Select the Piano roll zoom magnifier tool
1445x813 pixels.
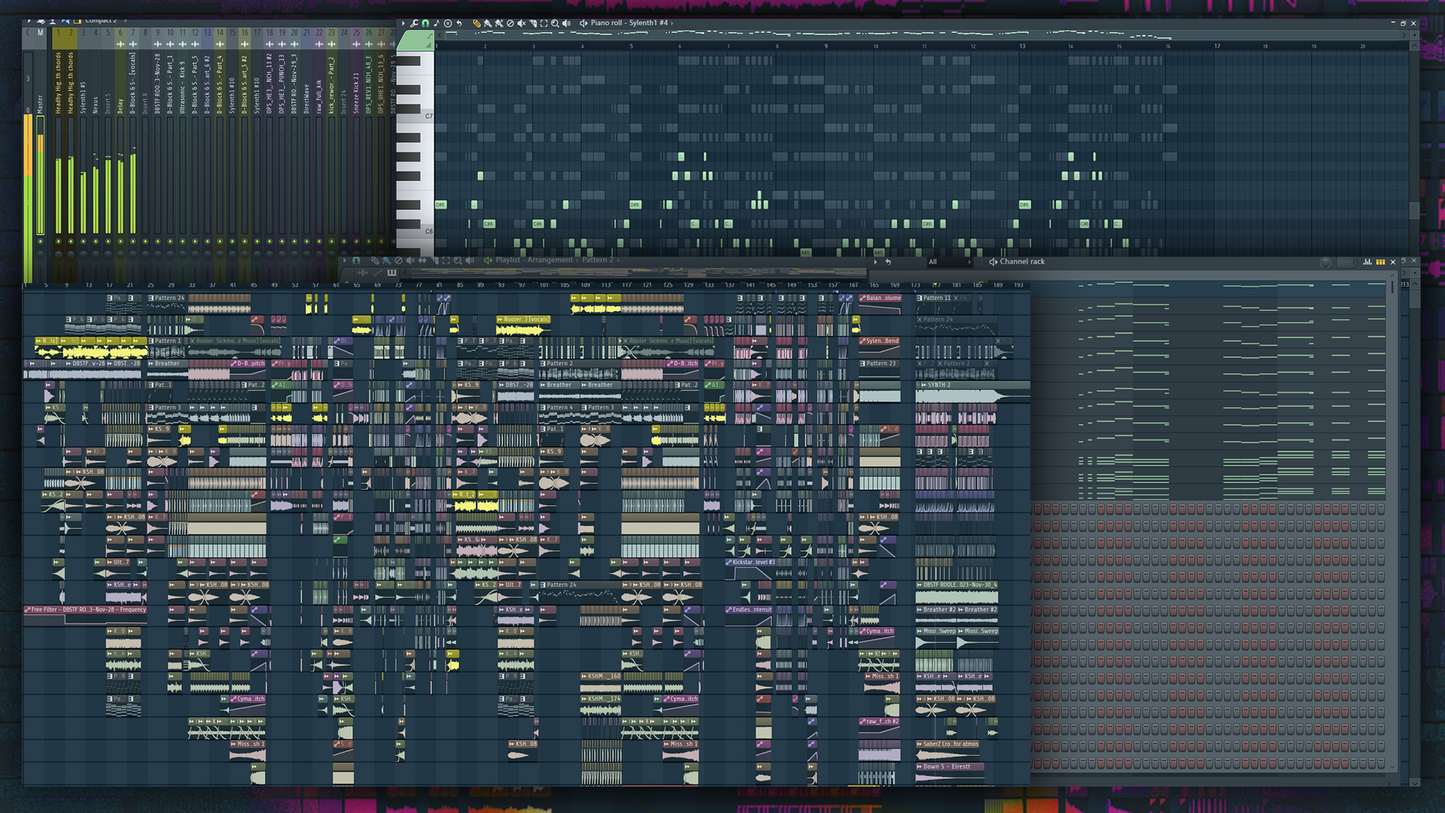pyautogui.click(x=555, y=23)
